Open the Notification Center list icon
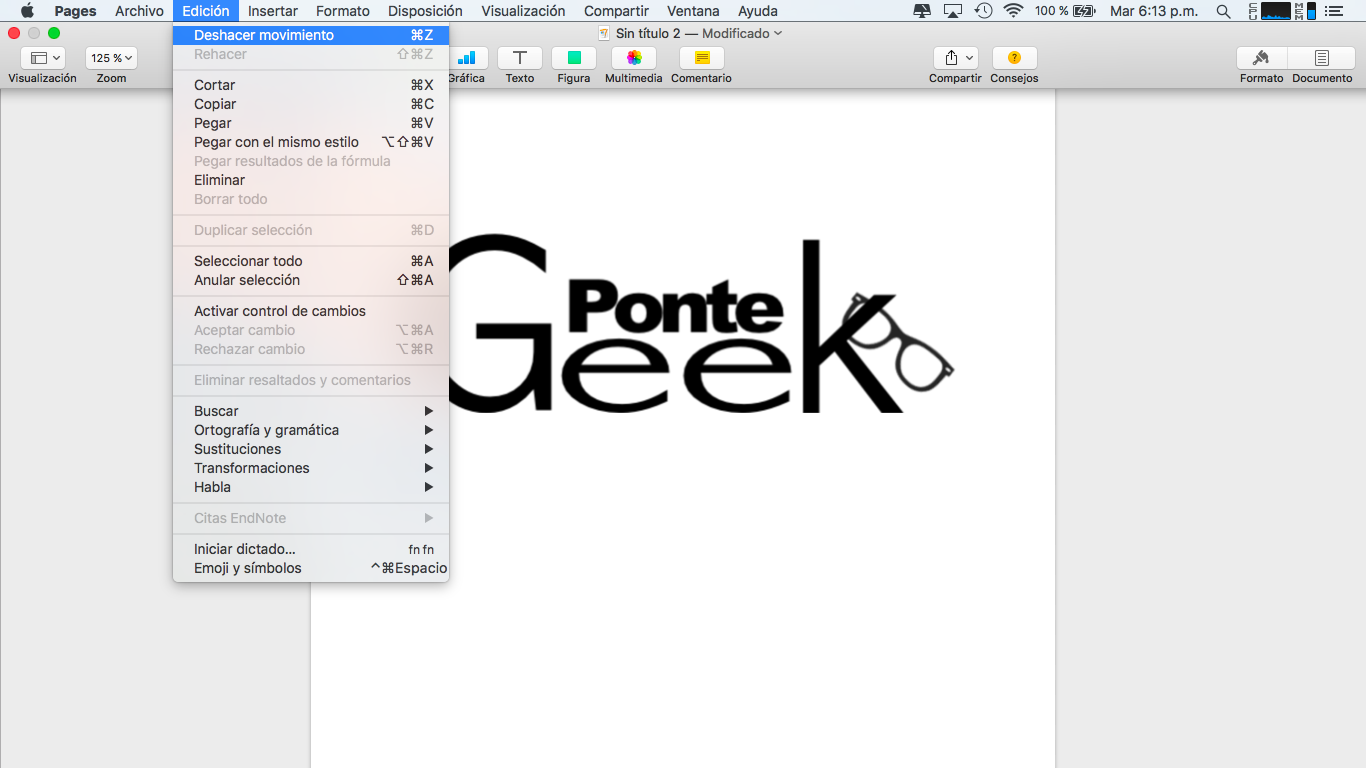Viewport: 1366px width, 768px height. tap(1333, 11)
